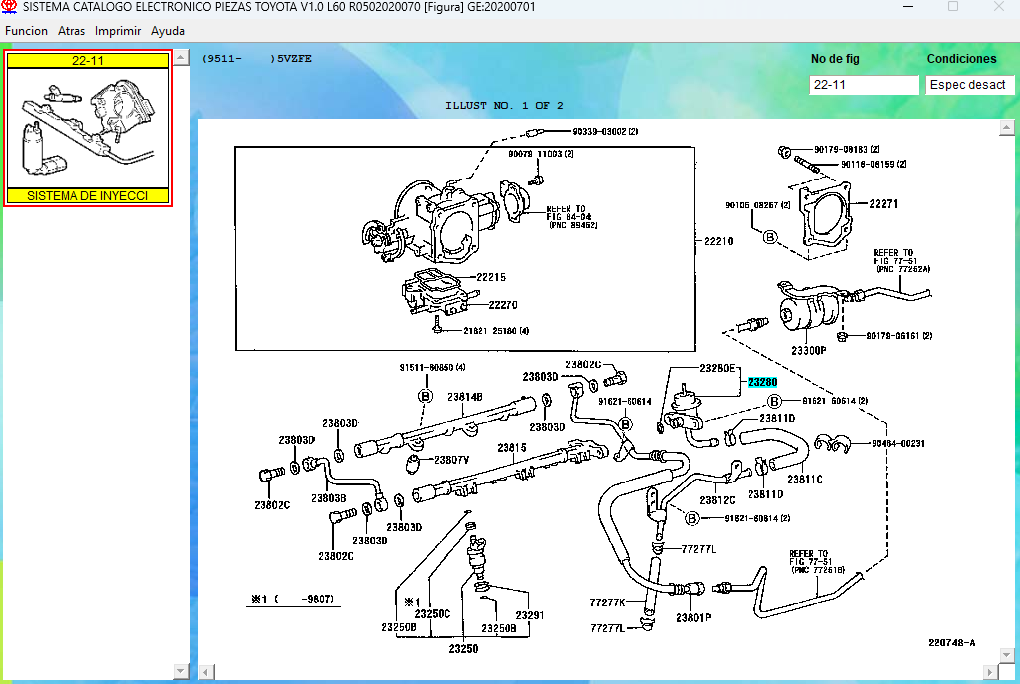This screenshot has height=684, width=1020.
Task: Click part number 23300P fuel filter
Action: pos(809,351)
